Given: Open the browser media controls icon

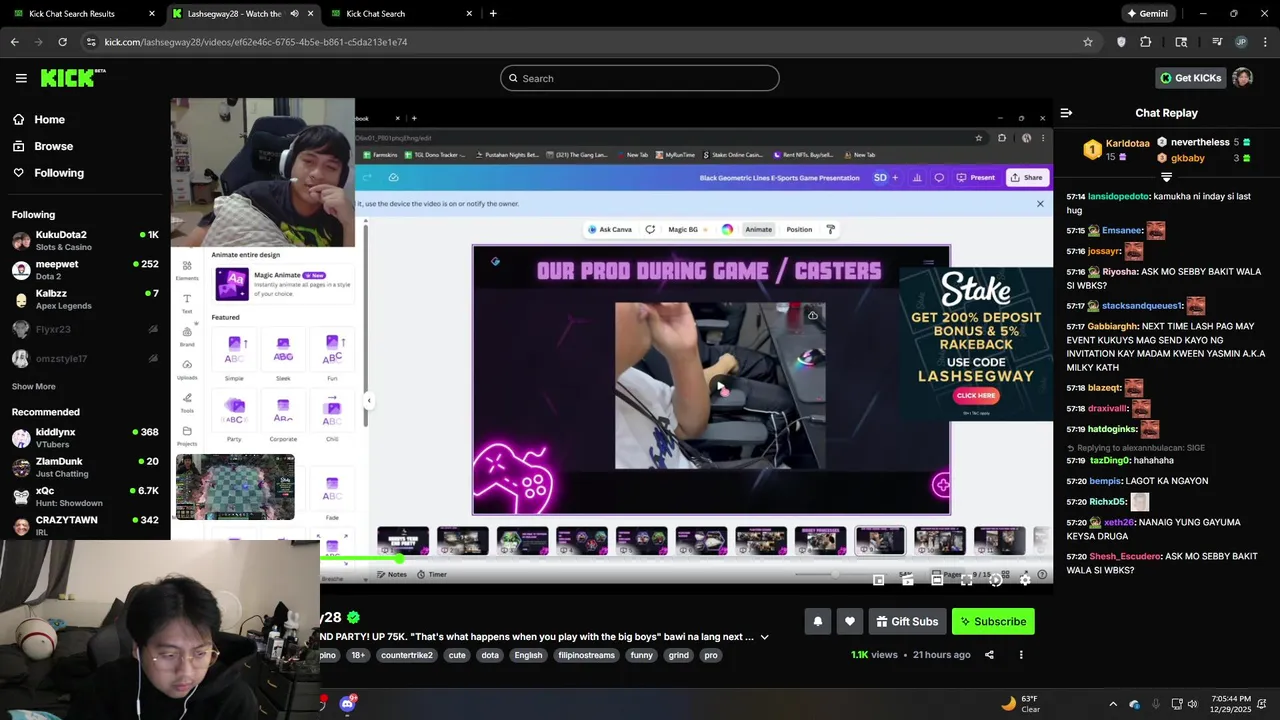Looking at the screenshot, I should coord(1216,42).
